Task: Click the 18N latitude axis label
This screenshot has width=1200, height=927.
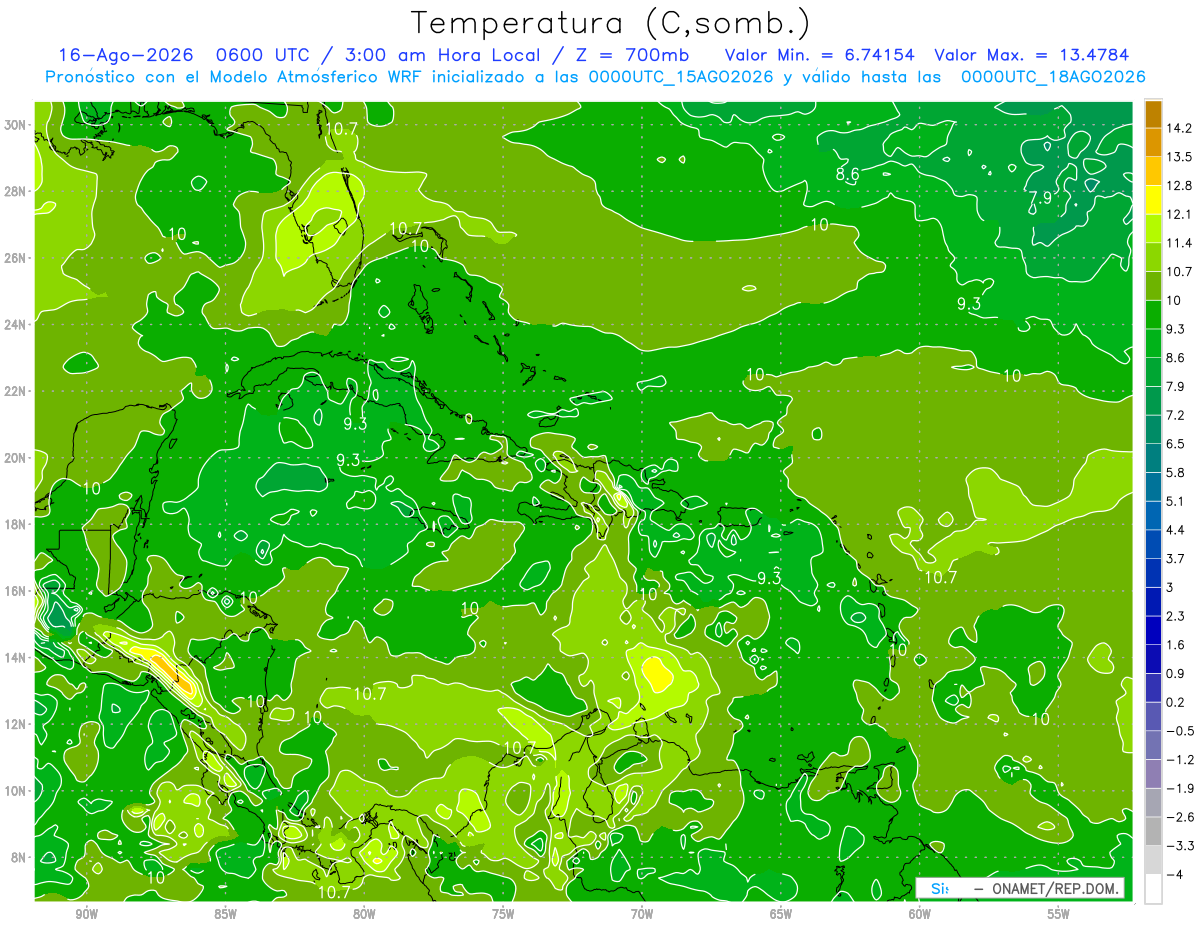Action: tap(17, 524)
